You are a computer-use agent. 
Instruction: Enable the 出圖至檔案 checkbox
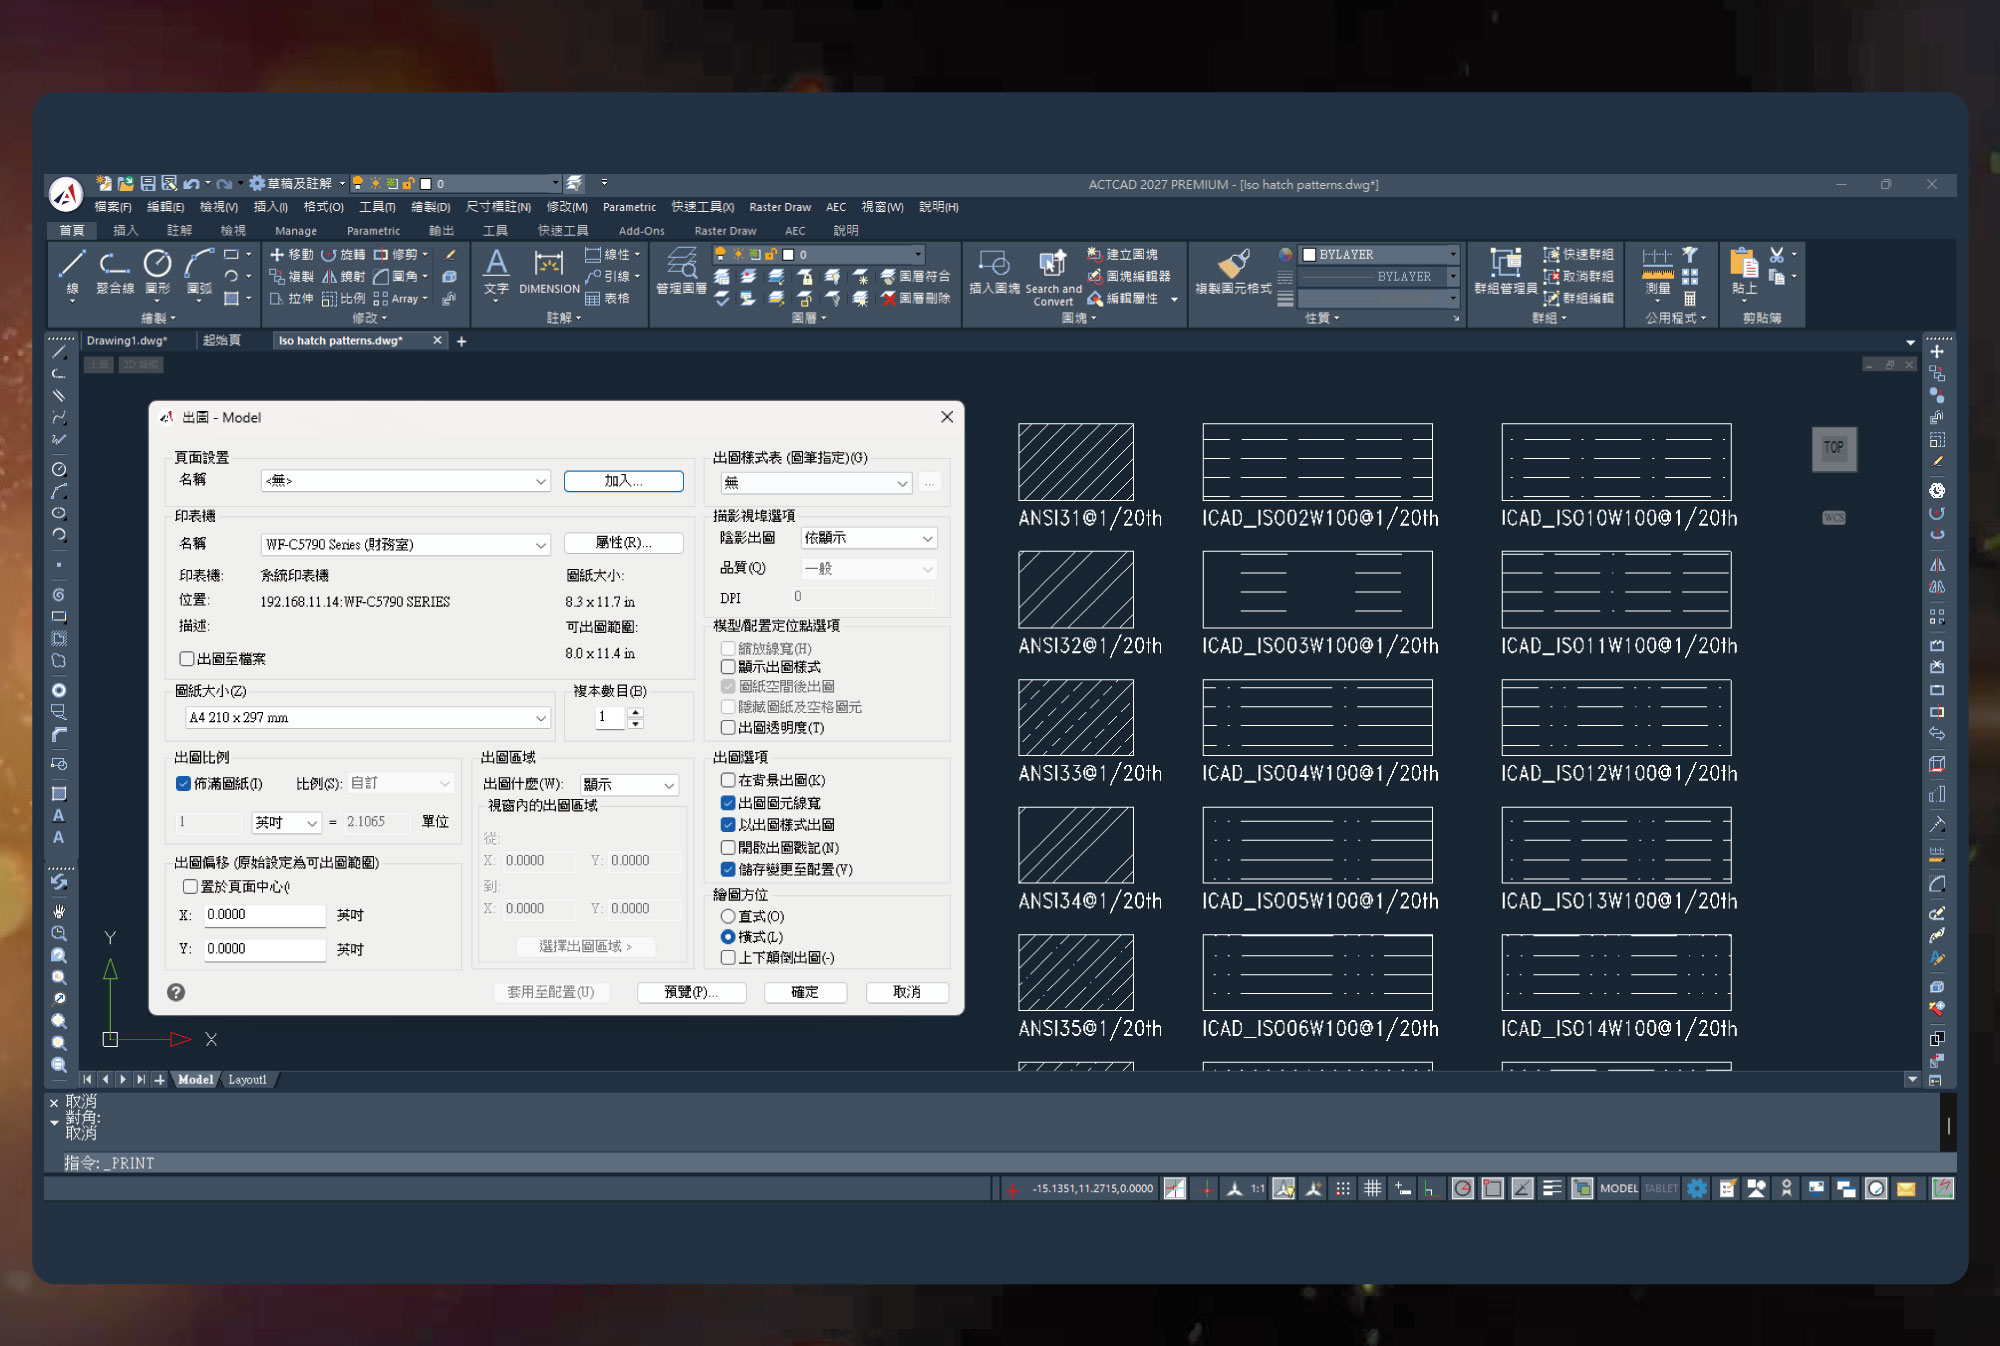(187, 659)
